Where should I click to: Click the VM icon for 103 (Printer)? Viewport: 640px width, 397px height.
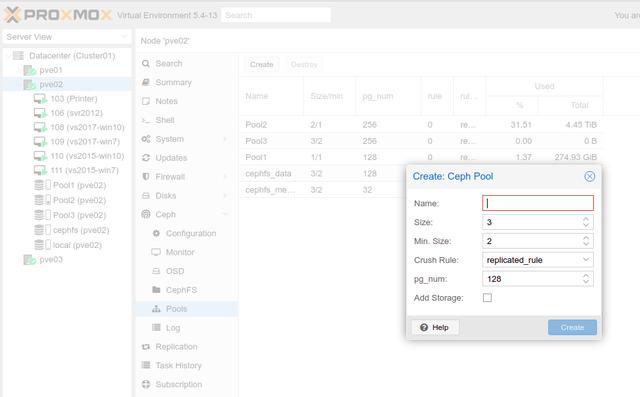[40, 99]
